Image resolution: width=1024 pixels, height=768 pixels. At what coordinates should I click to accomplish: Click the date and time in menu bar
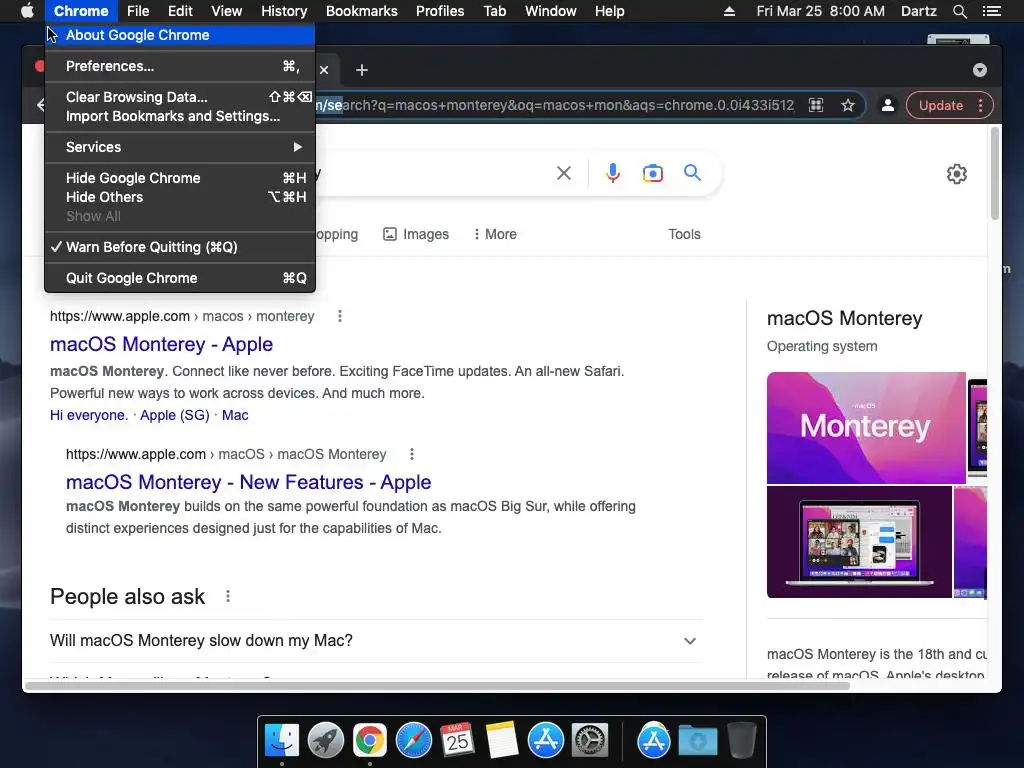820,11
